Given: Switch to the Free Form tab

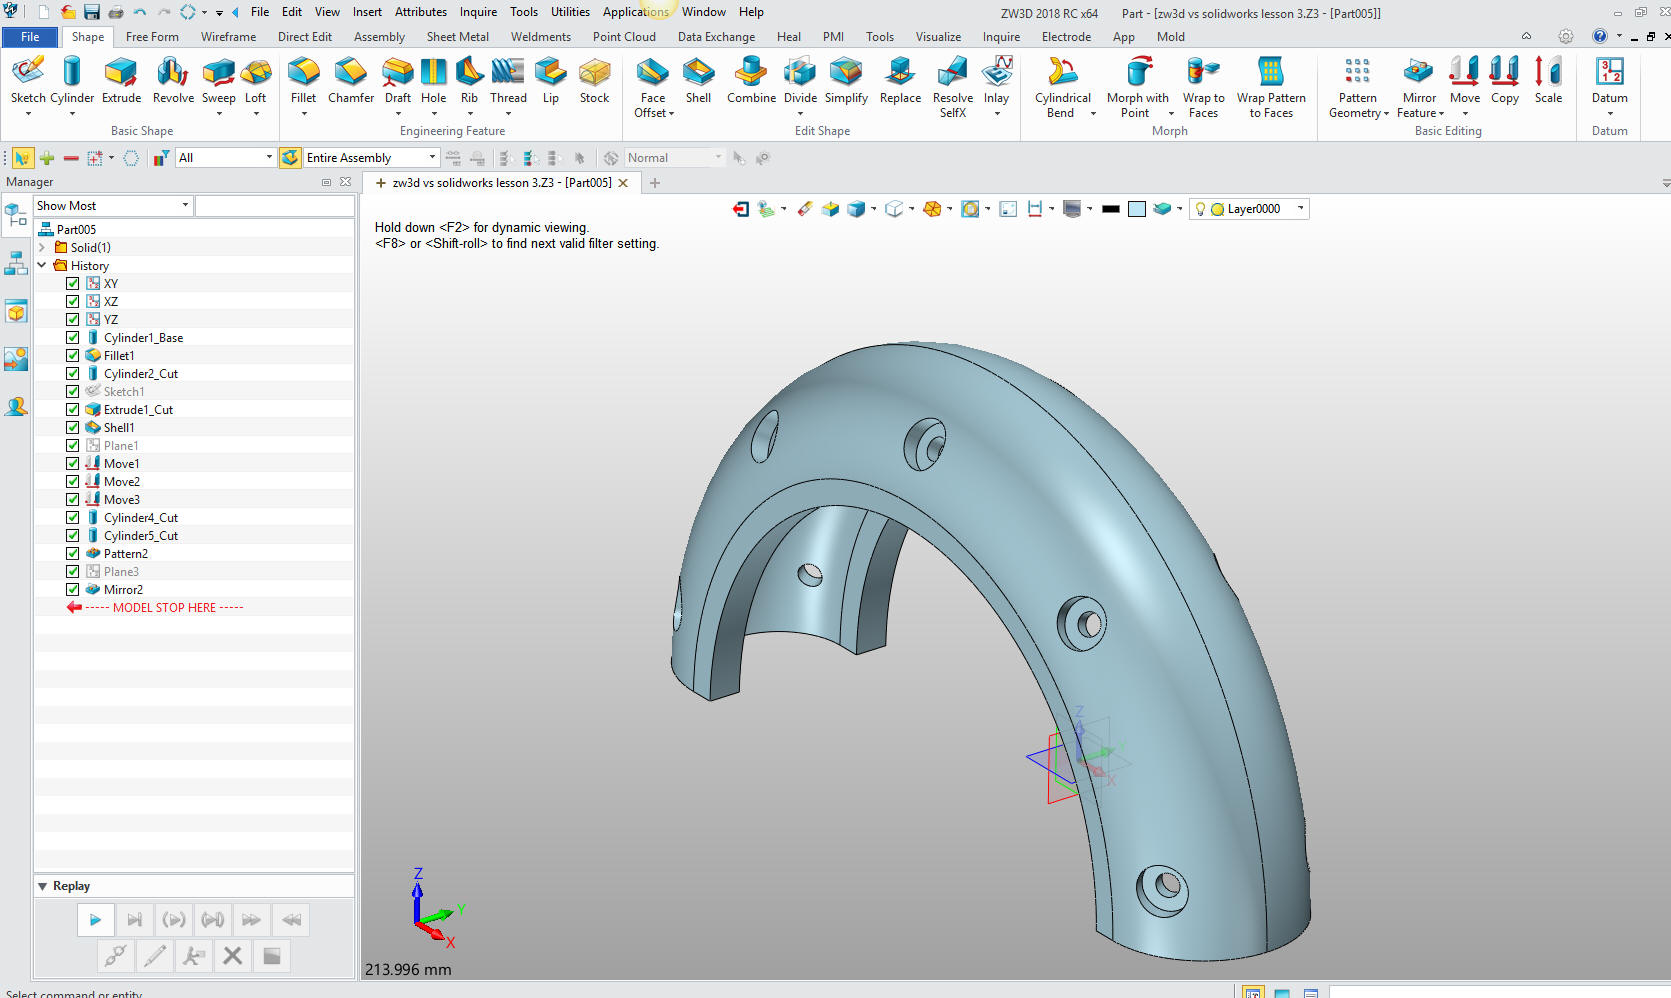Looking at the screenshot, I should (152, 37).
